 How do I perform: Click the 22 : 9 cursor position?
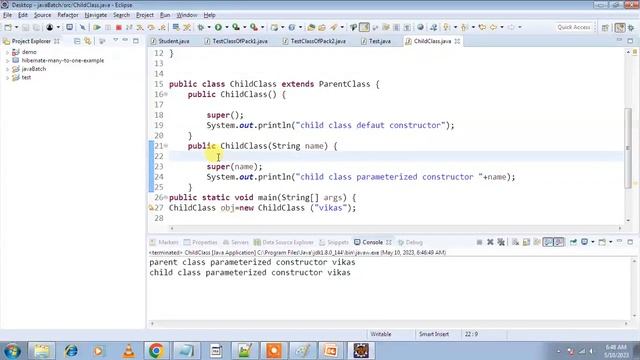(x=471, y=334)
